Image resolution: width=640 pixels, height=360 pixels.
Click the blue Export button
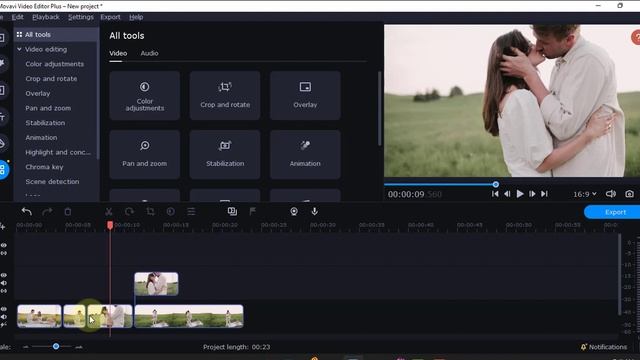pos(612,212)
